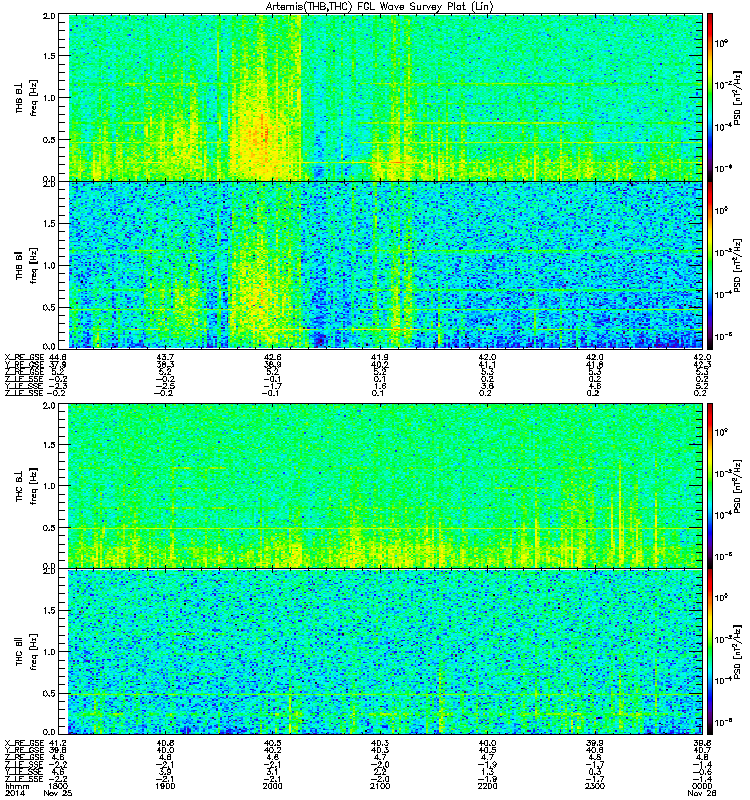Click the 'THB B⊥ freq [Hz]' axis label

pyautogui.click(x=26, y=98)
